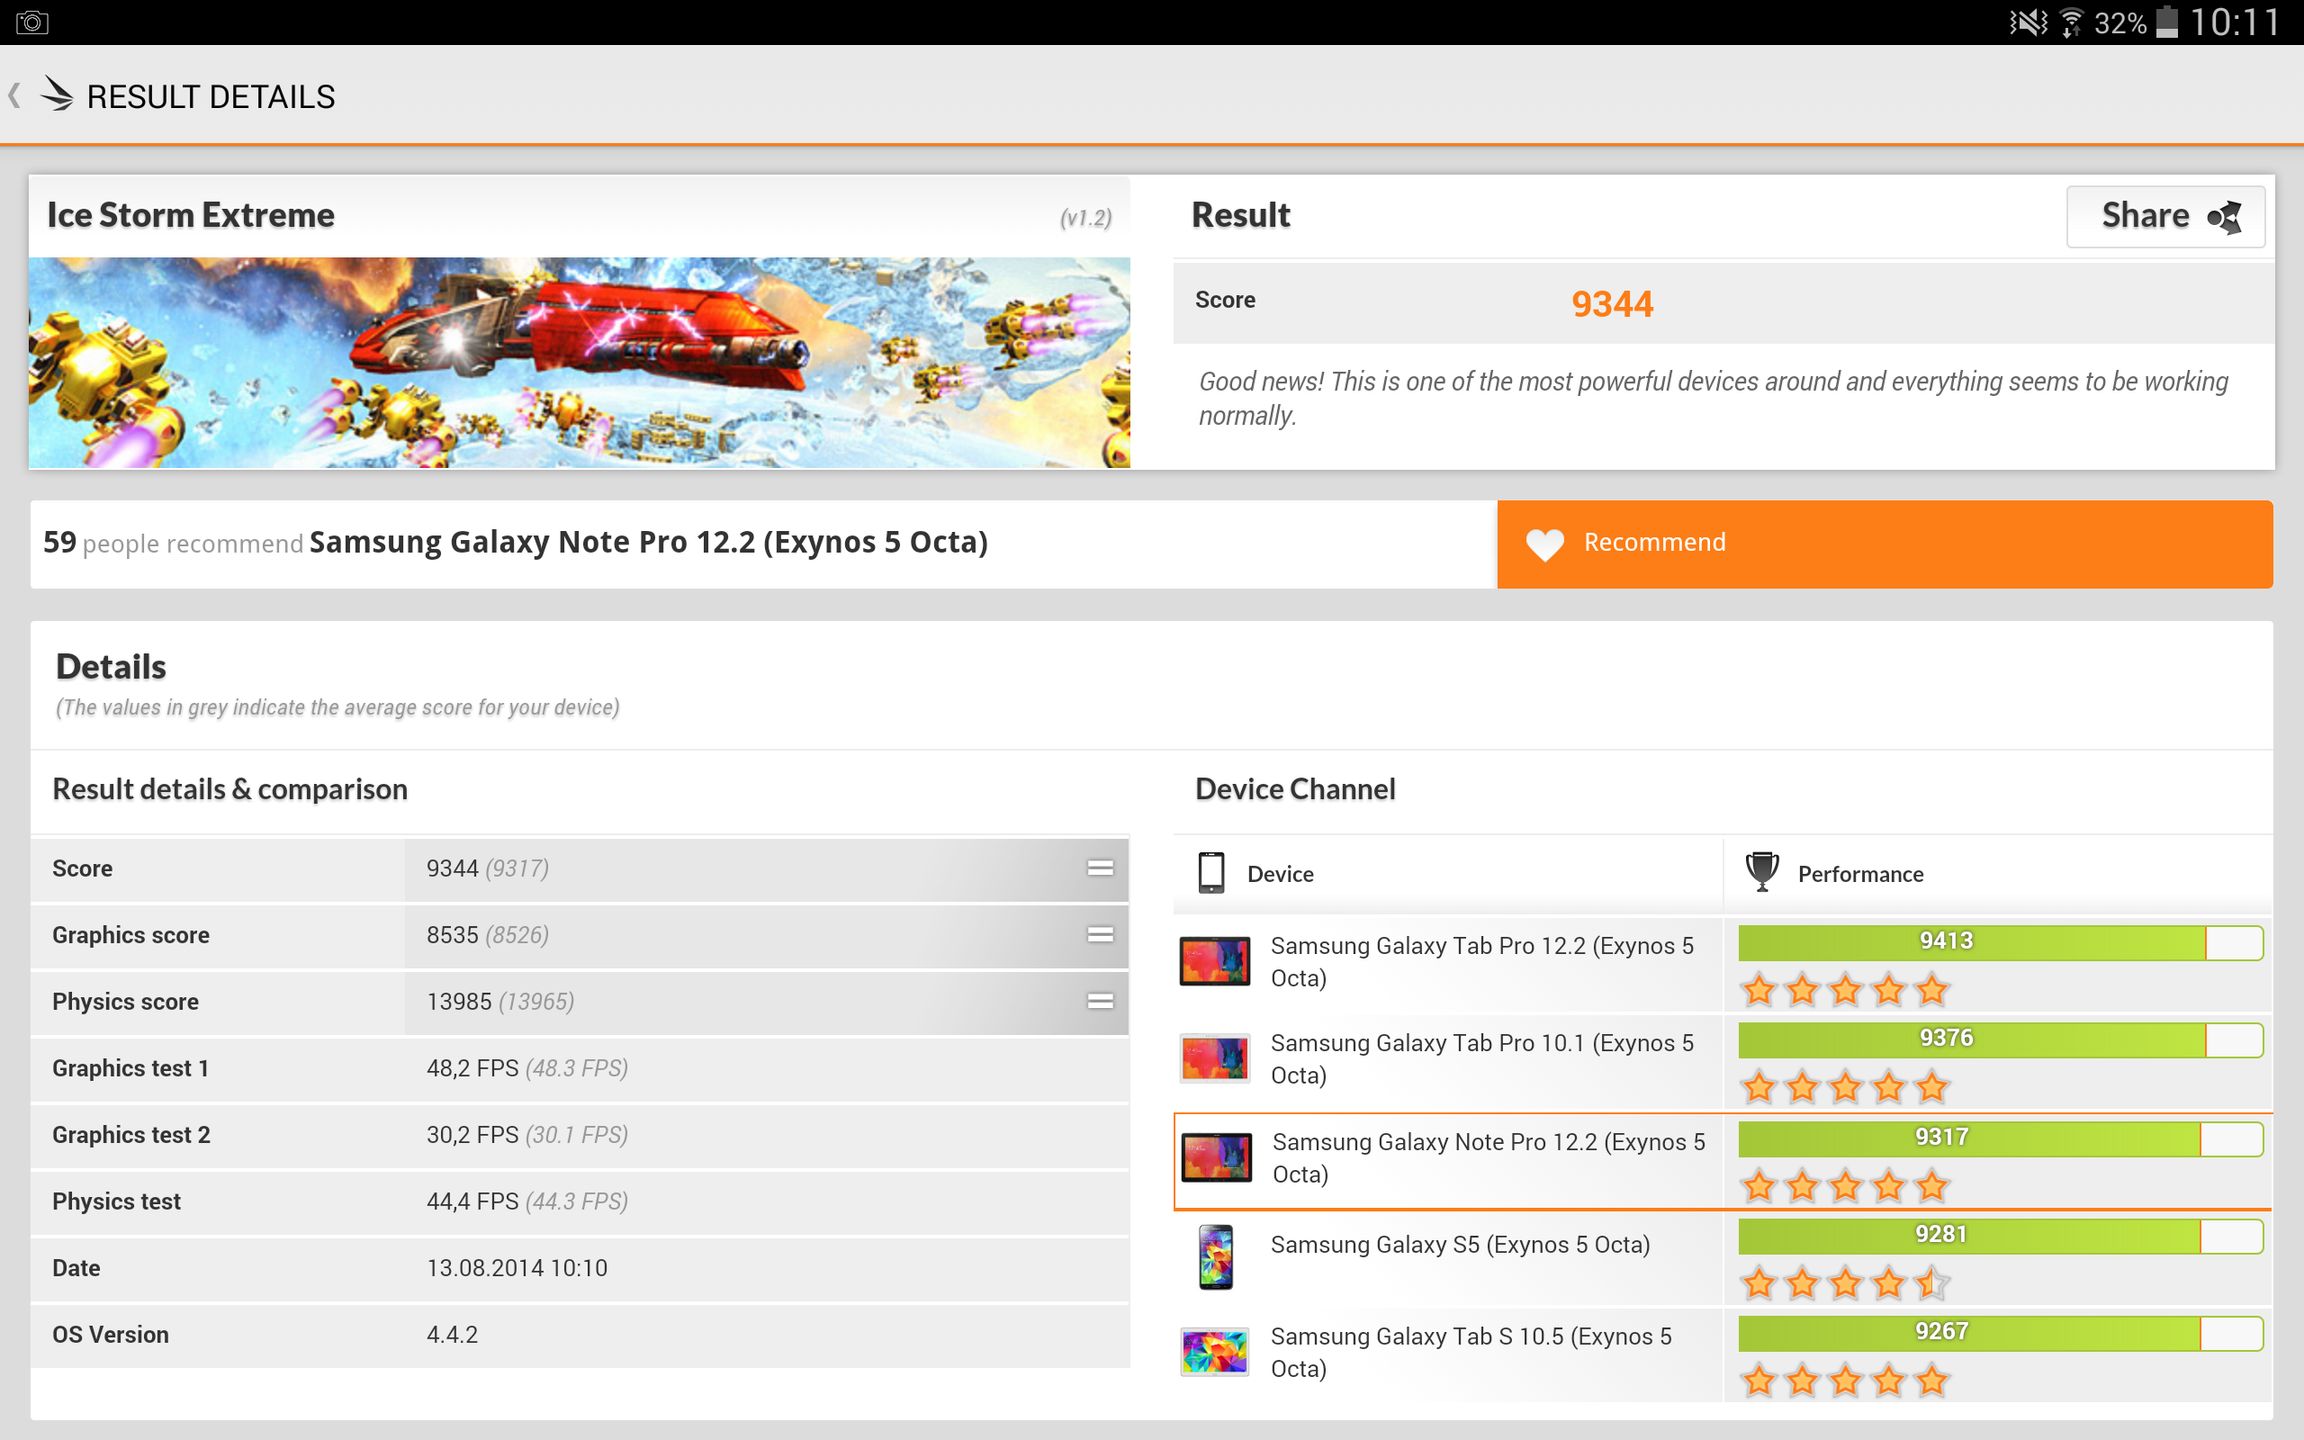2304x1440 pixels.
Task: Tap the screenshot camera icon in status bar
Action: pos(32,22)
